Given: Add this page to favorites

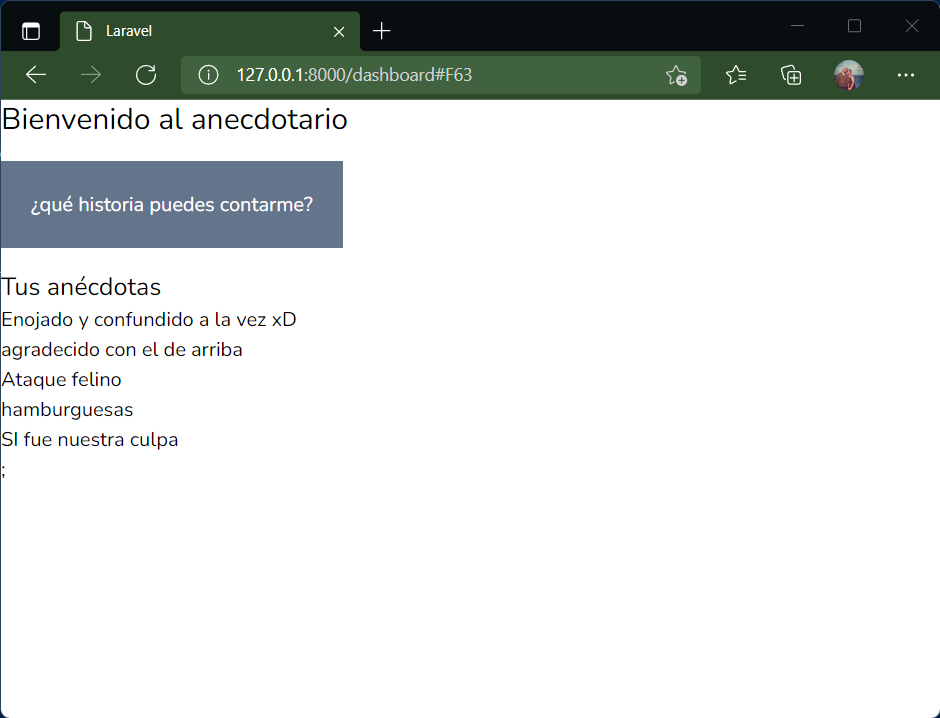Looking at the screenshot, I should point(676,76).
